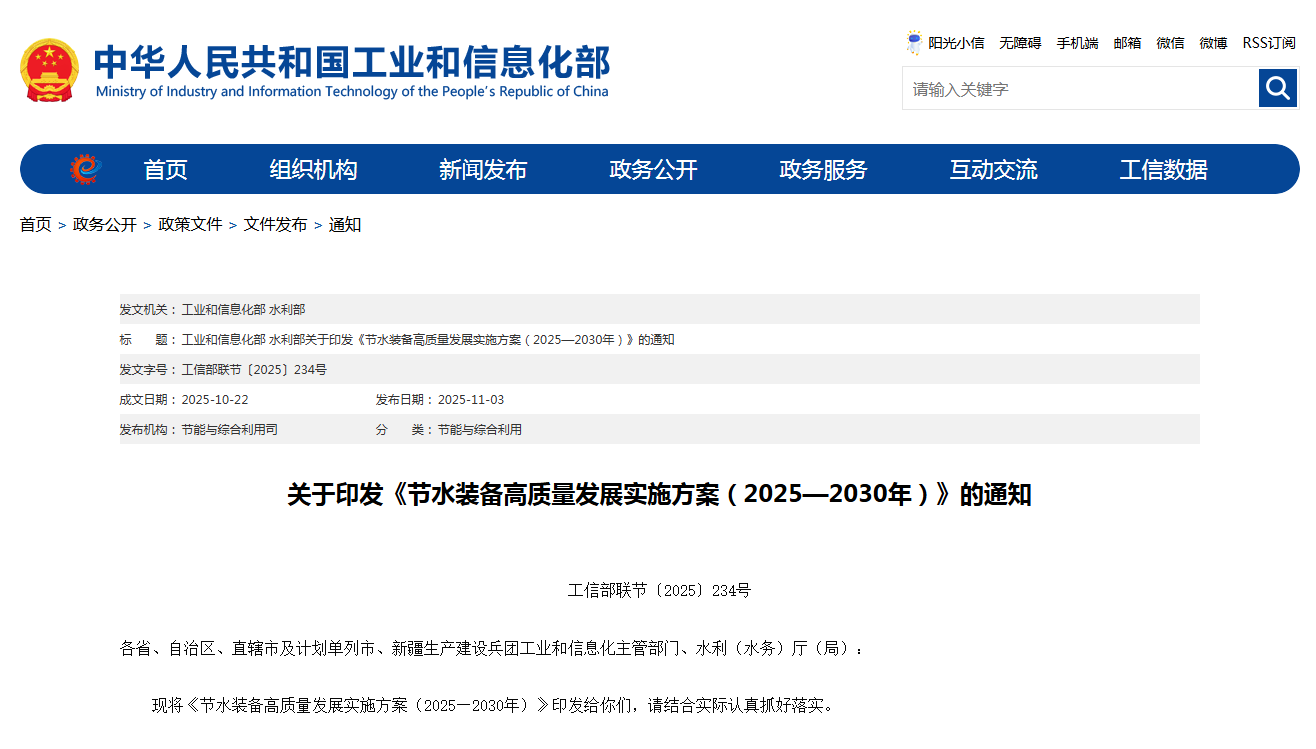Screen dimensions: 1316x749
Task: Navigate to 互动交流 section
Action: 993,170
